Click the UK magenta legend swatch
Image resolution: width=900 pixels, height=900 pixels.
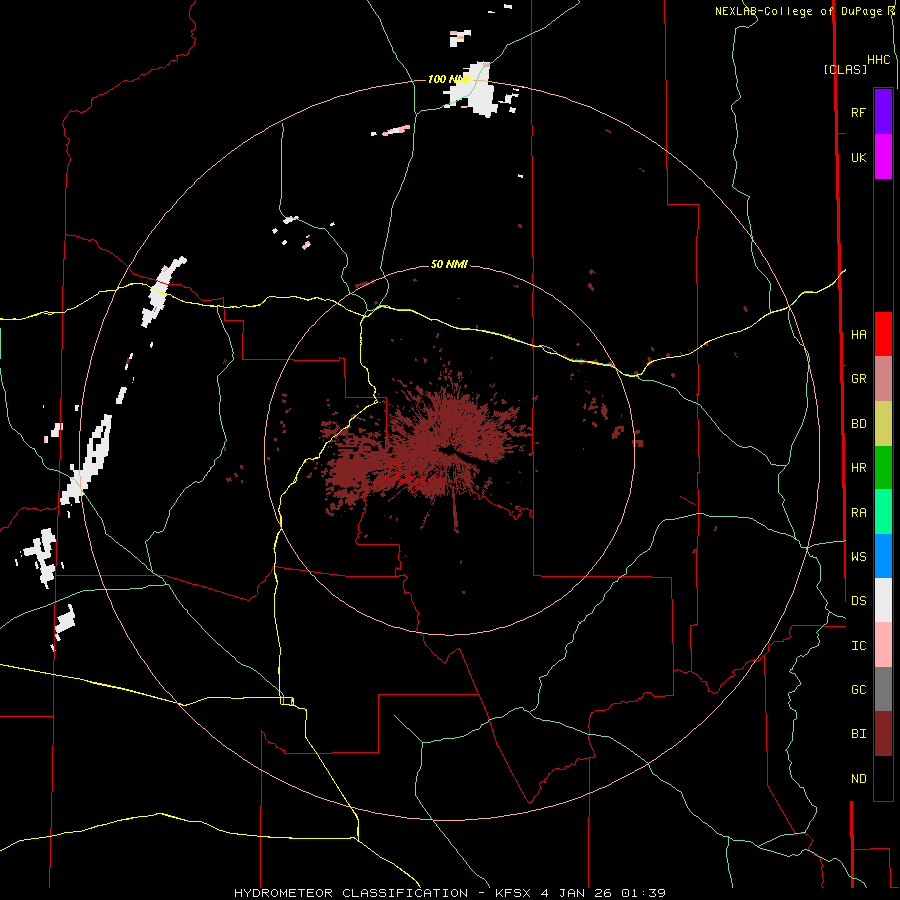[883, 157]
